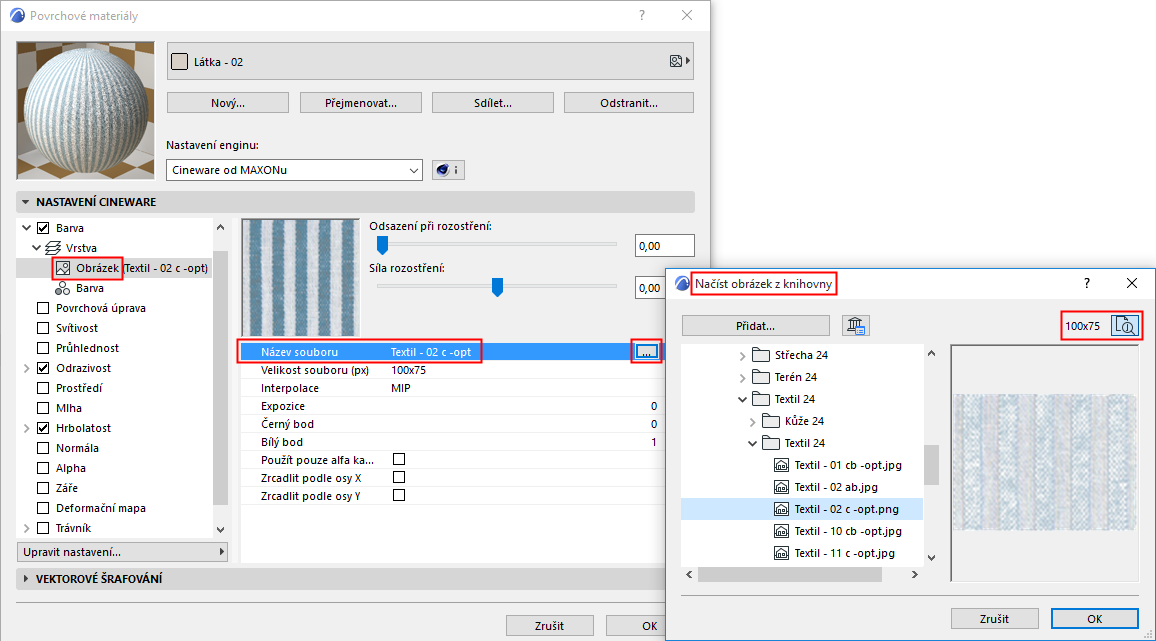The width and height of the screenshot is (1156, 641).
Task: Toggle the Odrazivost checkbox
Action: (43, 367)
